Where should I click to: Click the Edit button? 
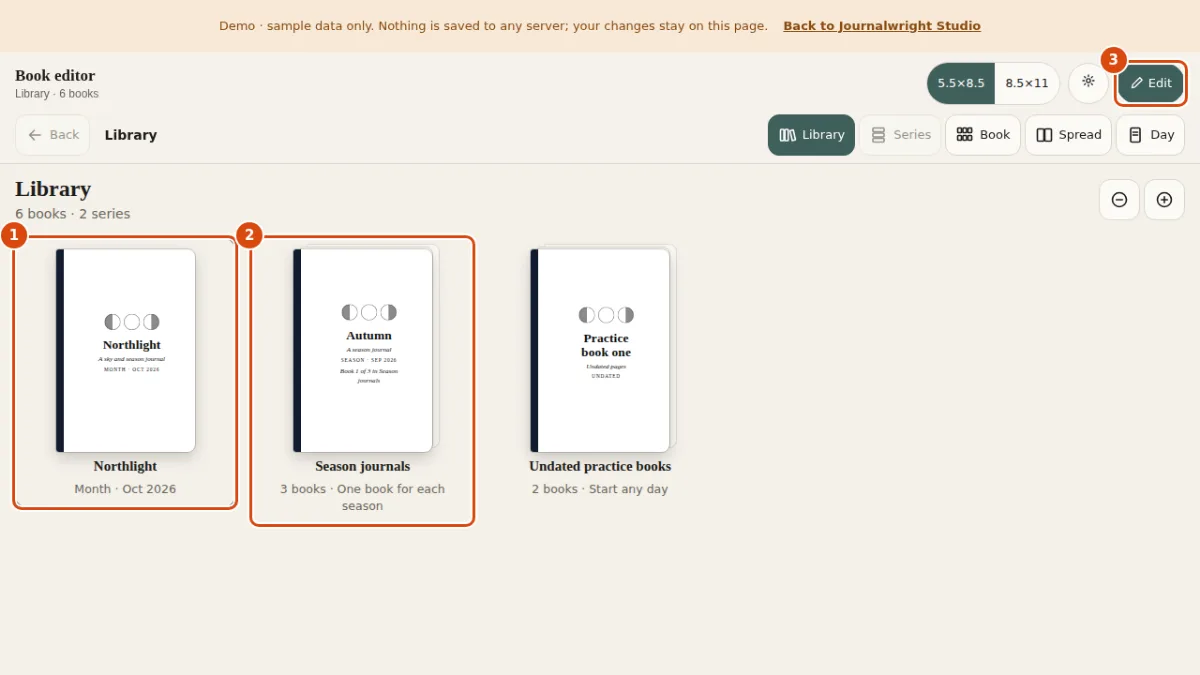pos(1151,83)
